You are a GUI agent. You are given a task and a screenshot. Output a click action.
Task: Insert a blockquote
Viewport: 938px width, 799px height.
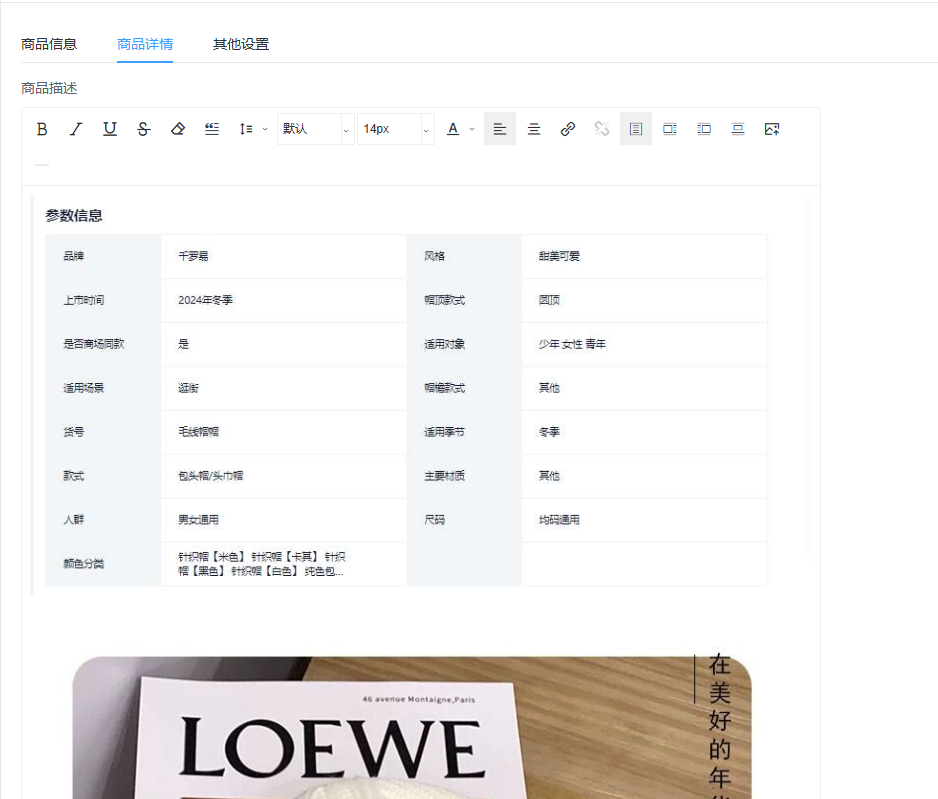pos(212,129)
